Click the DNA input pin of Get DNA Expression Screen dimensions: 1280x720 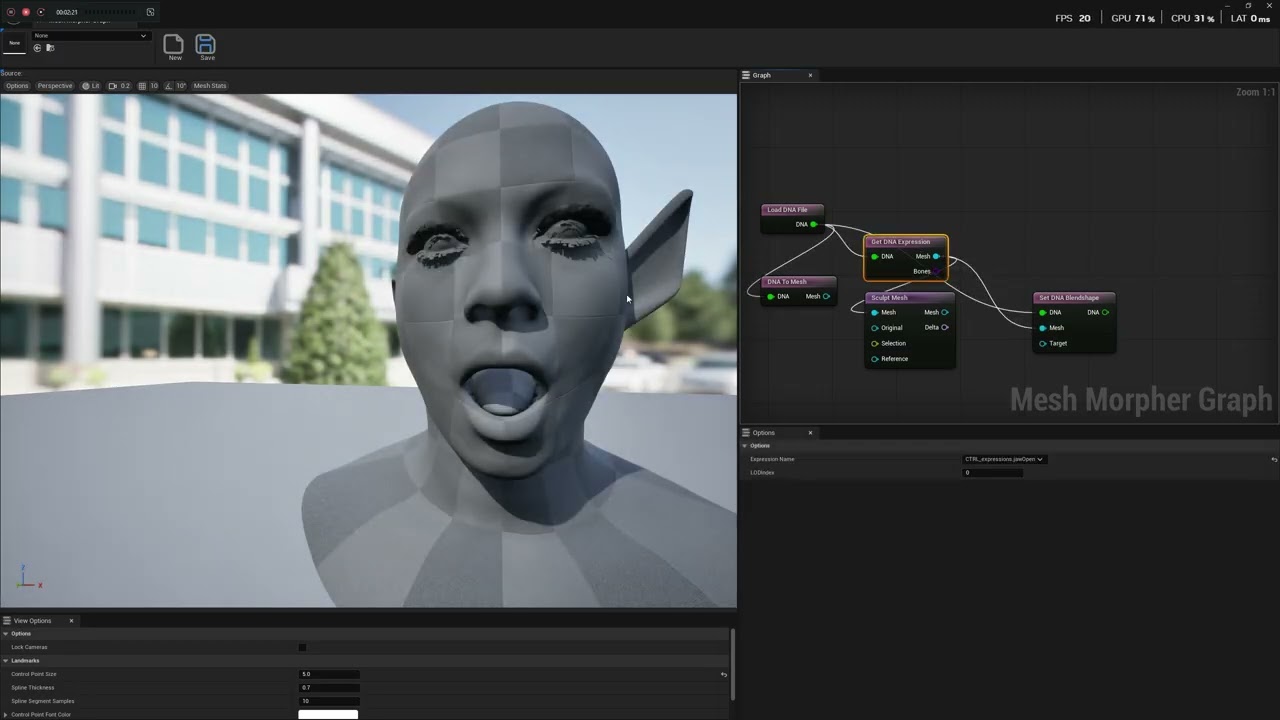click(x=875, y=257)
